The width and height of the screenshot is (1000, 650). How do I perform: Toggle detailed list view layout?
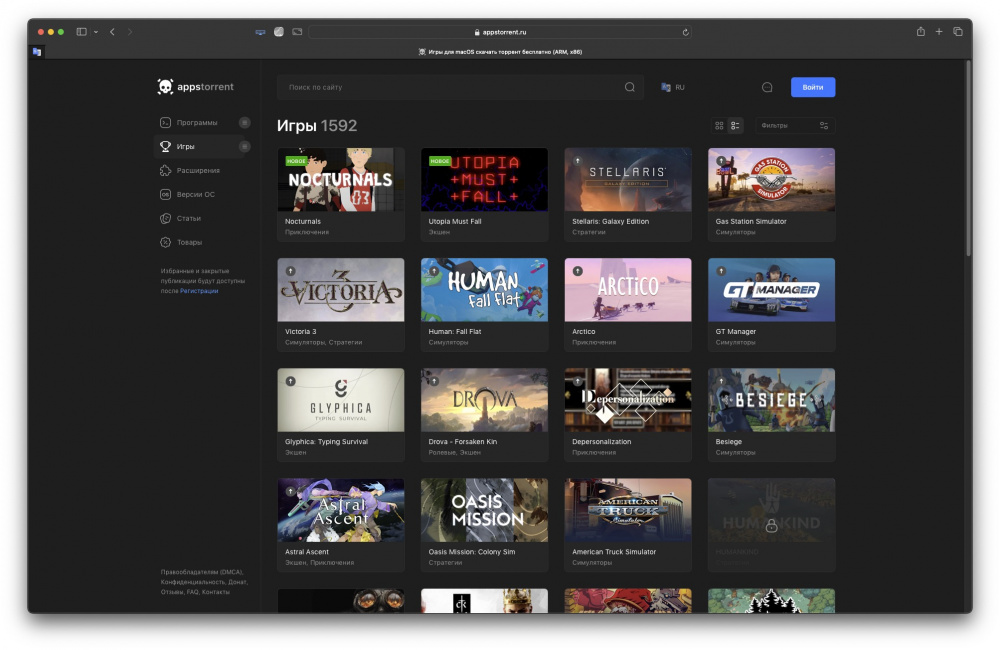pyautogui.click(x=735, y=125)
